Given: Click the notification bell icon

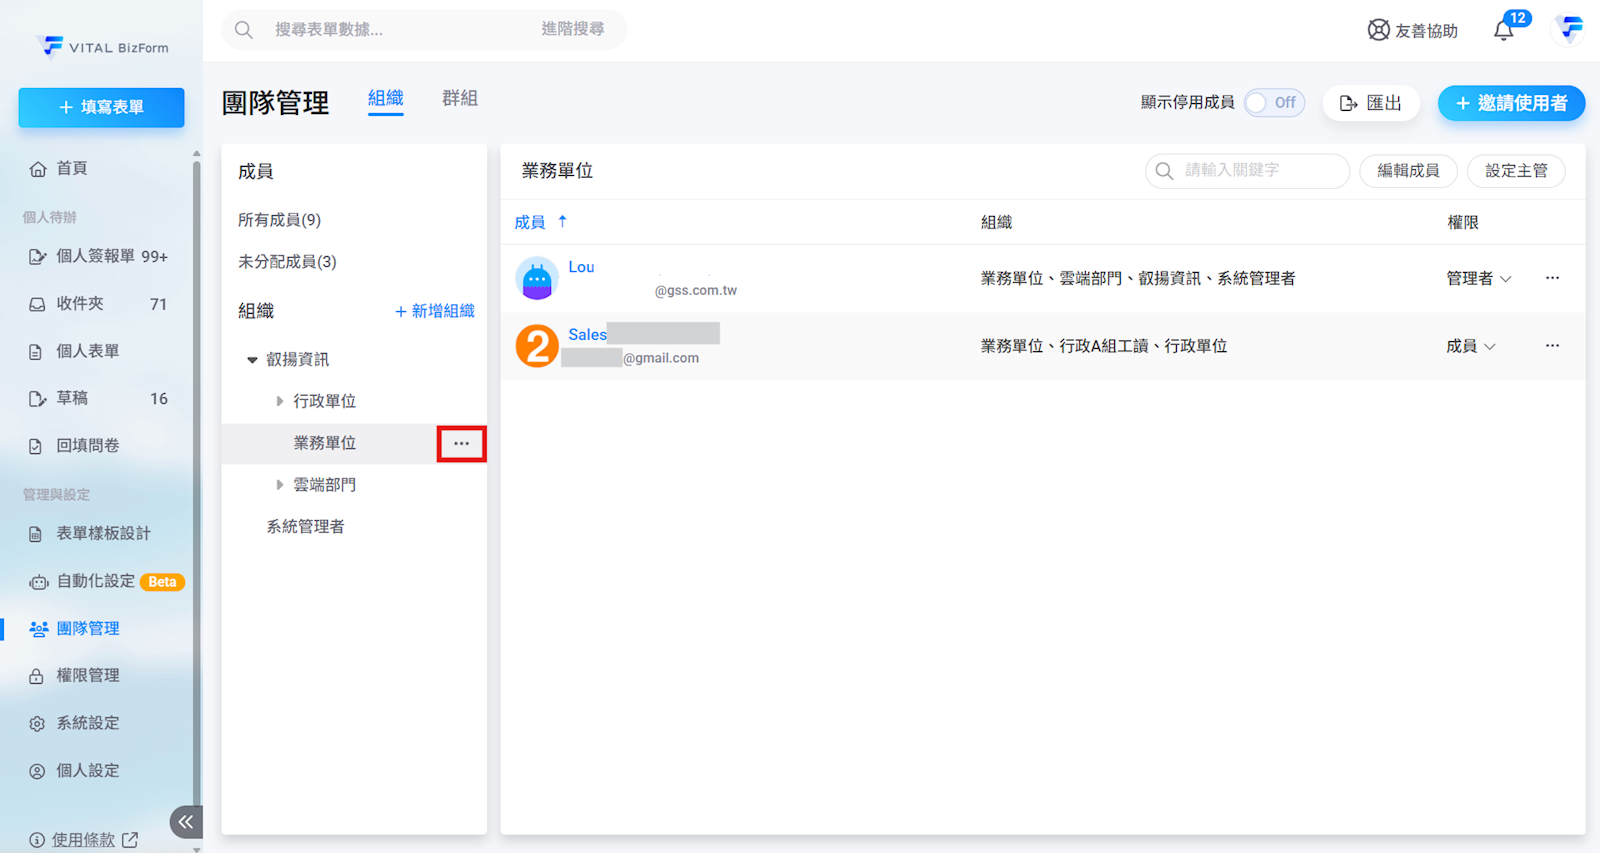Looking at the screenshot, I should pyautogui.click(x=1503, y=31).
